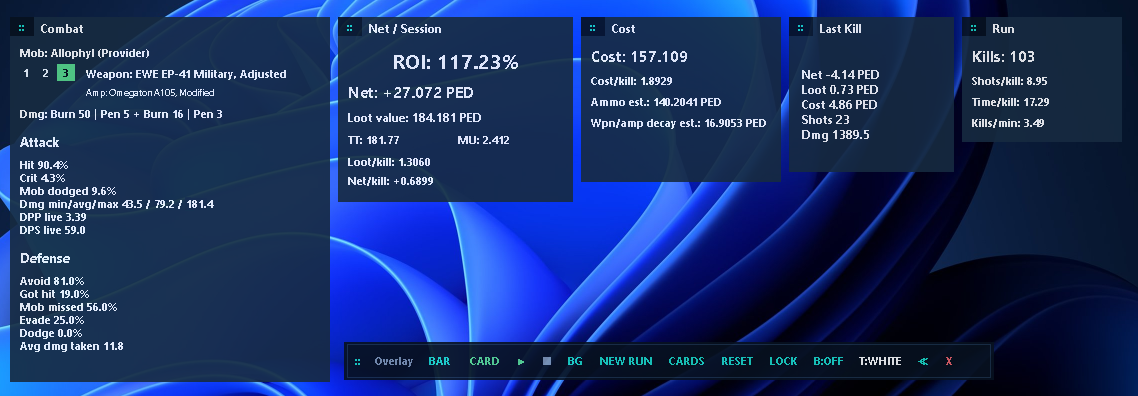Start tracking with the green play icon
Screen dimensions: 1138x396
pyautogui.click(x=521, y=361)
